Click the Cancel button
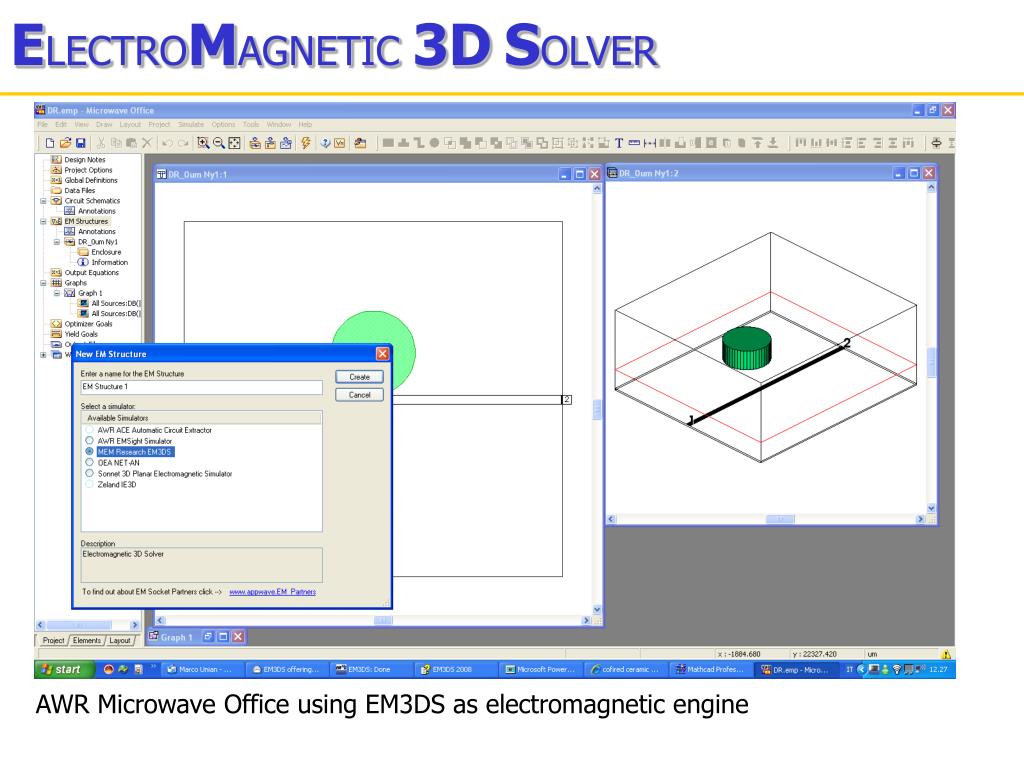1024x768 pixels. pos(359,394)
